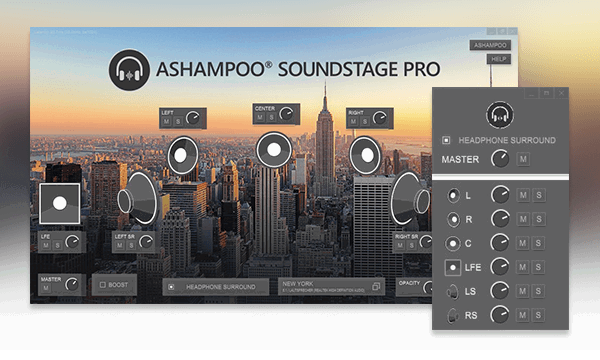Open the NEW YORK location selector
This screenshot has width=600, height=360.
(x=331, y=287)
